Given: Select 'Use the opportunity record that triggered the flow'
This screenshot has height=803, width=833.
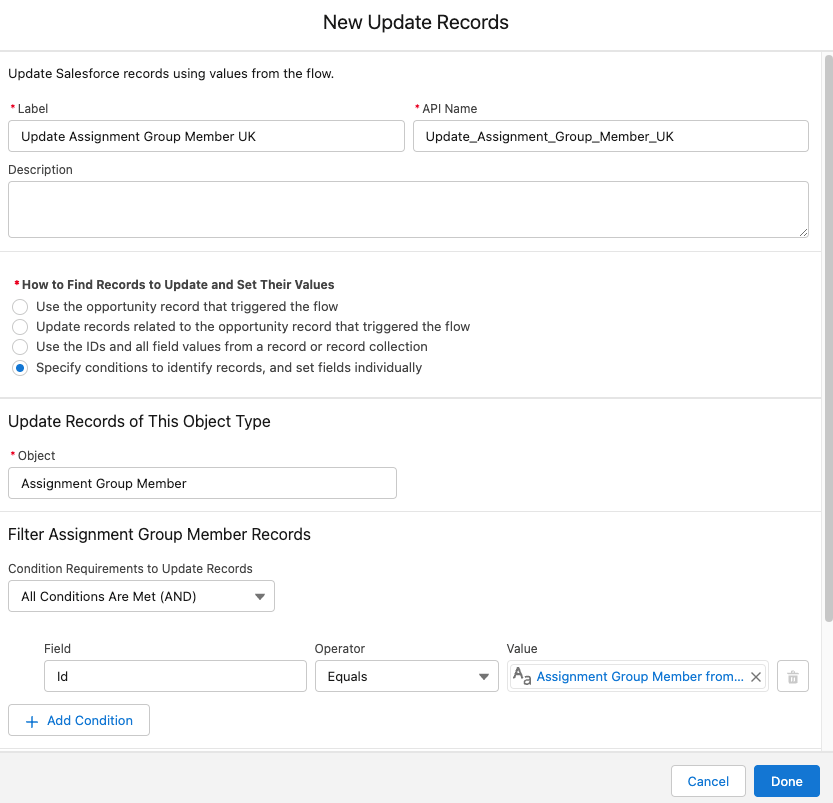Looking at the screenshot, I should pyautogui.click(x=20, y=307).
